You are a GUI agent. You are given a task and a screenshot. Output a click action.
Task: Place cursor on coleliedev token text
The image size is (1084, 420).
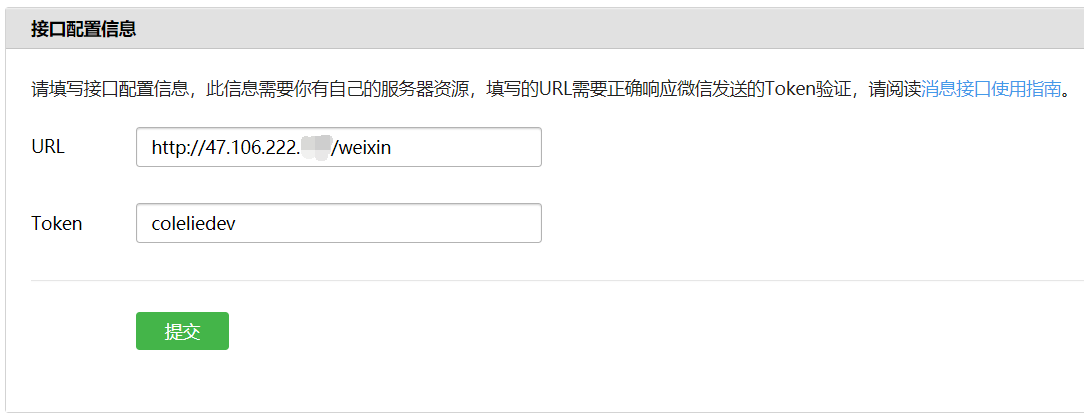194,223
